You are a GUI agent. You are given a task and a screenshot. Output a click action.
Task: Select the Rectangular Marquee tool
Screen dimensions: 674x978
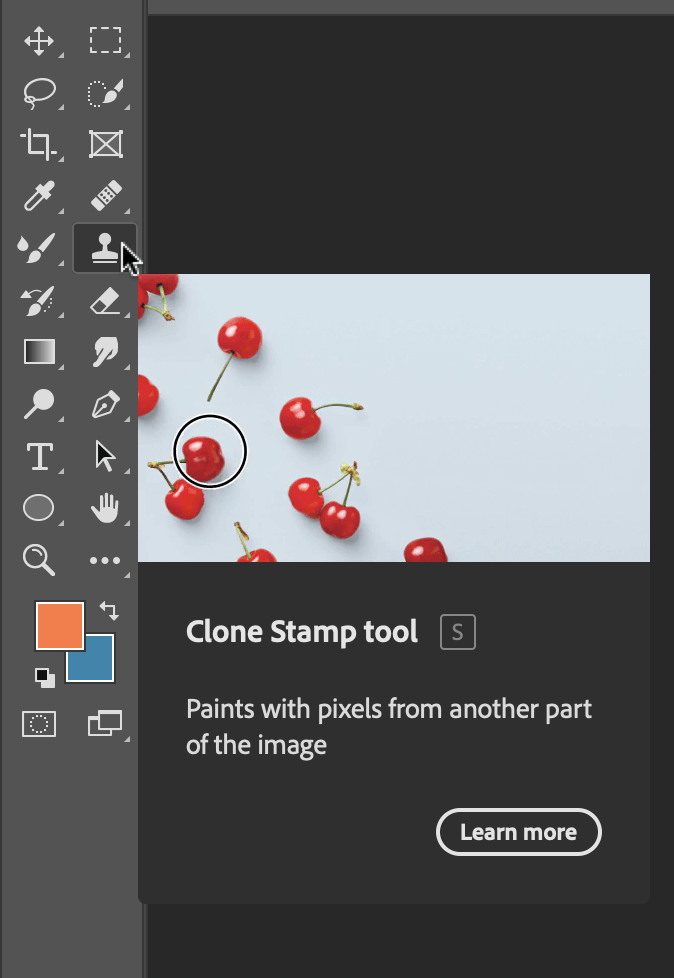coord(105,40)
